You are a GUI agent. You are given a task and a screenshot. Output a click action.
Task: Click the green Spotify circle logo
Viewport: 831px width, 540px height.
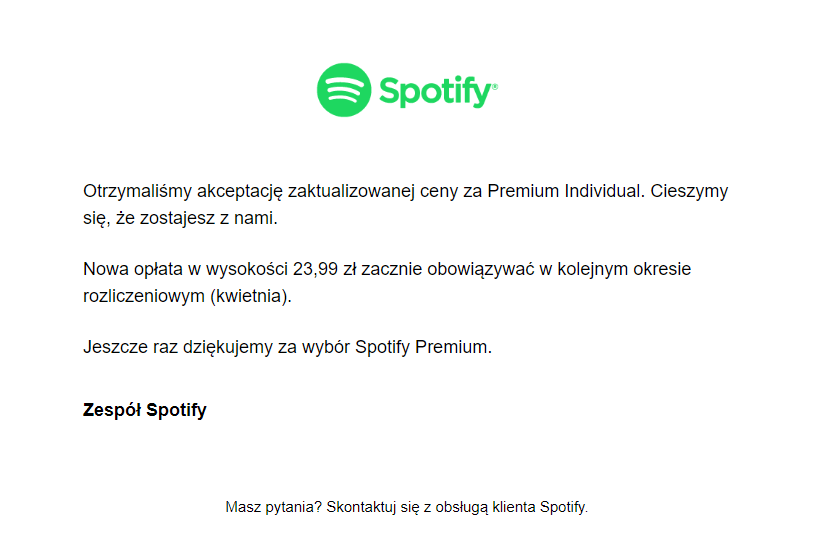344,90
